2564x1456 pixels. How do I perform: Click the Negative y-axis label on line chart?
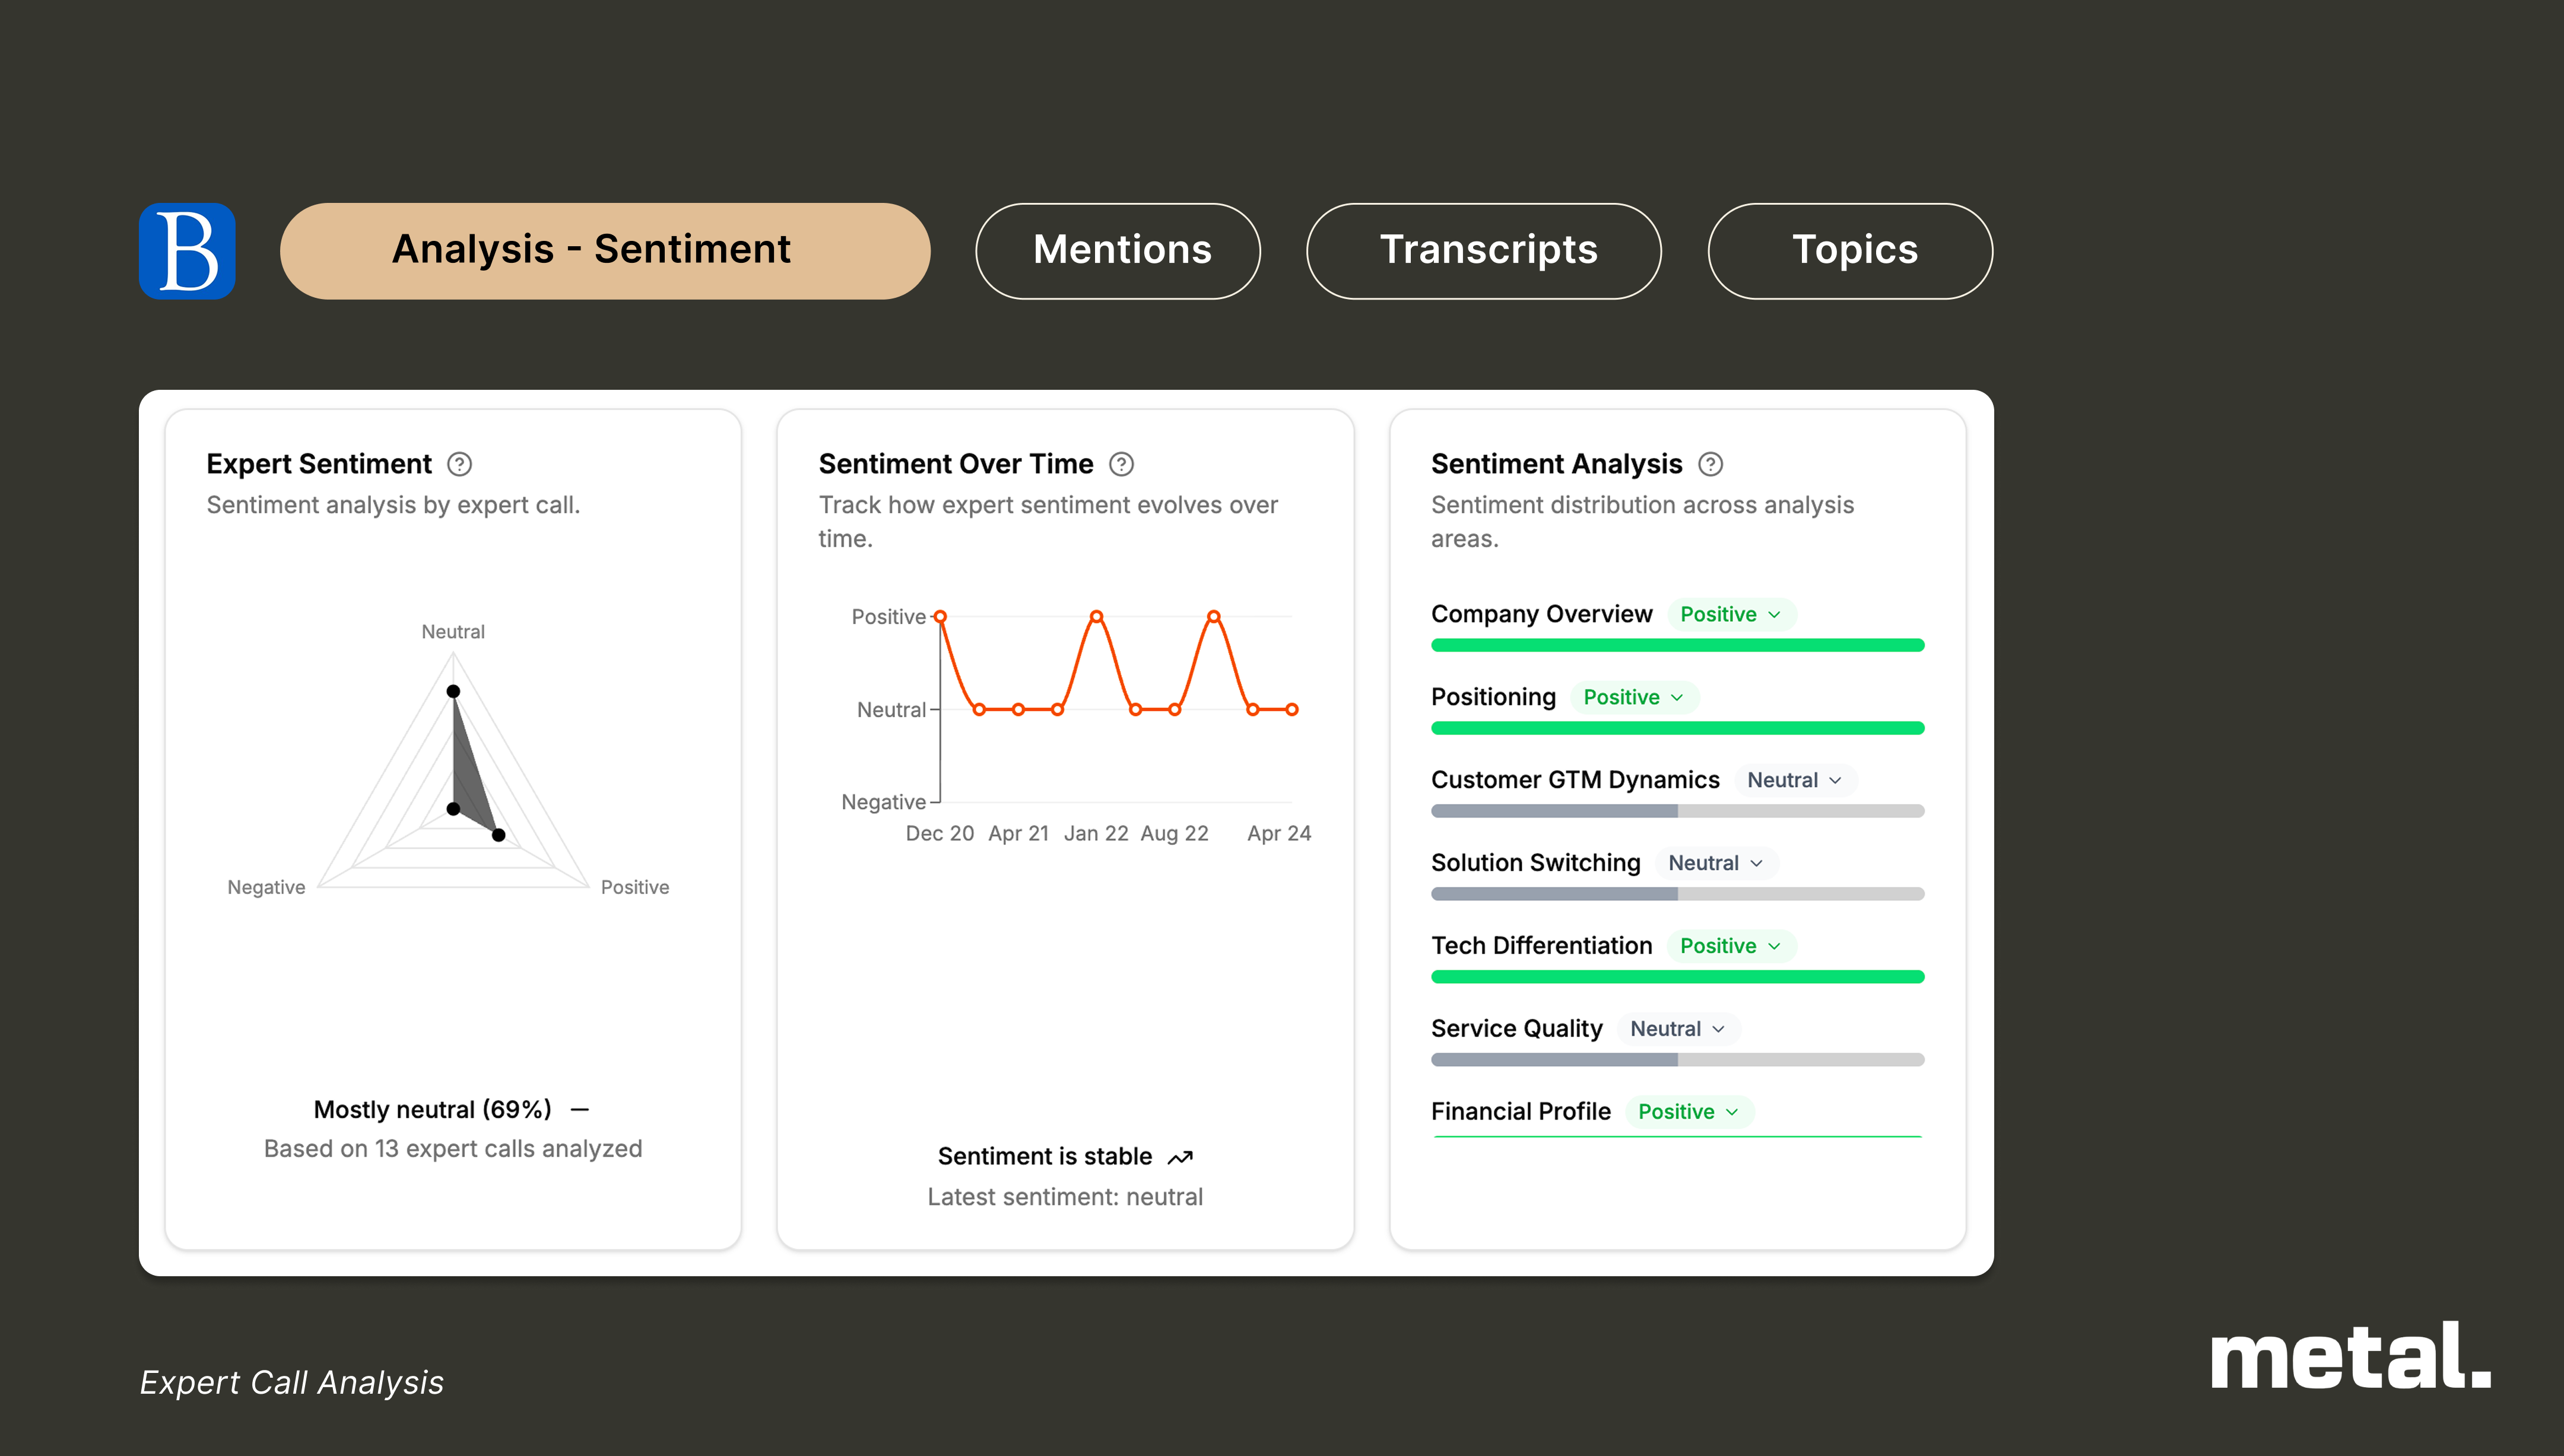pos(883,802)
